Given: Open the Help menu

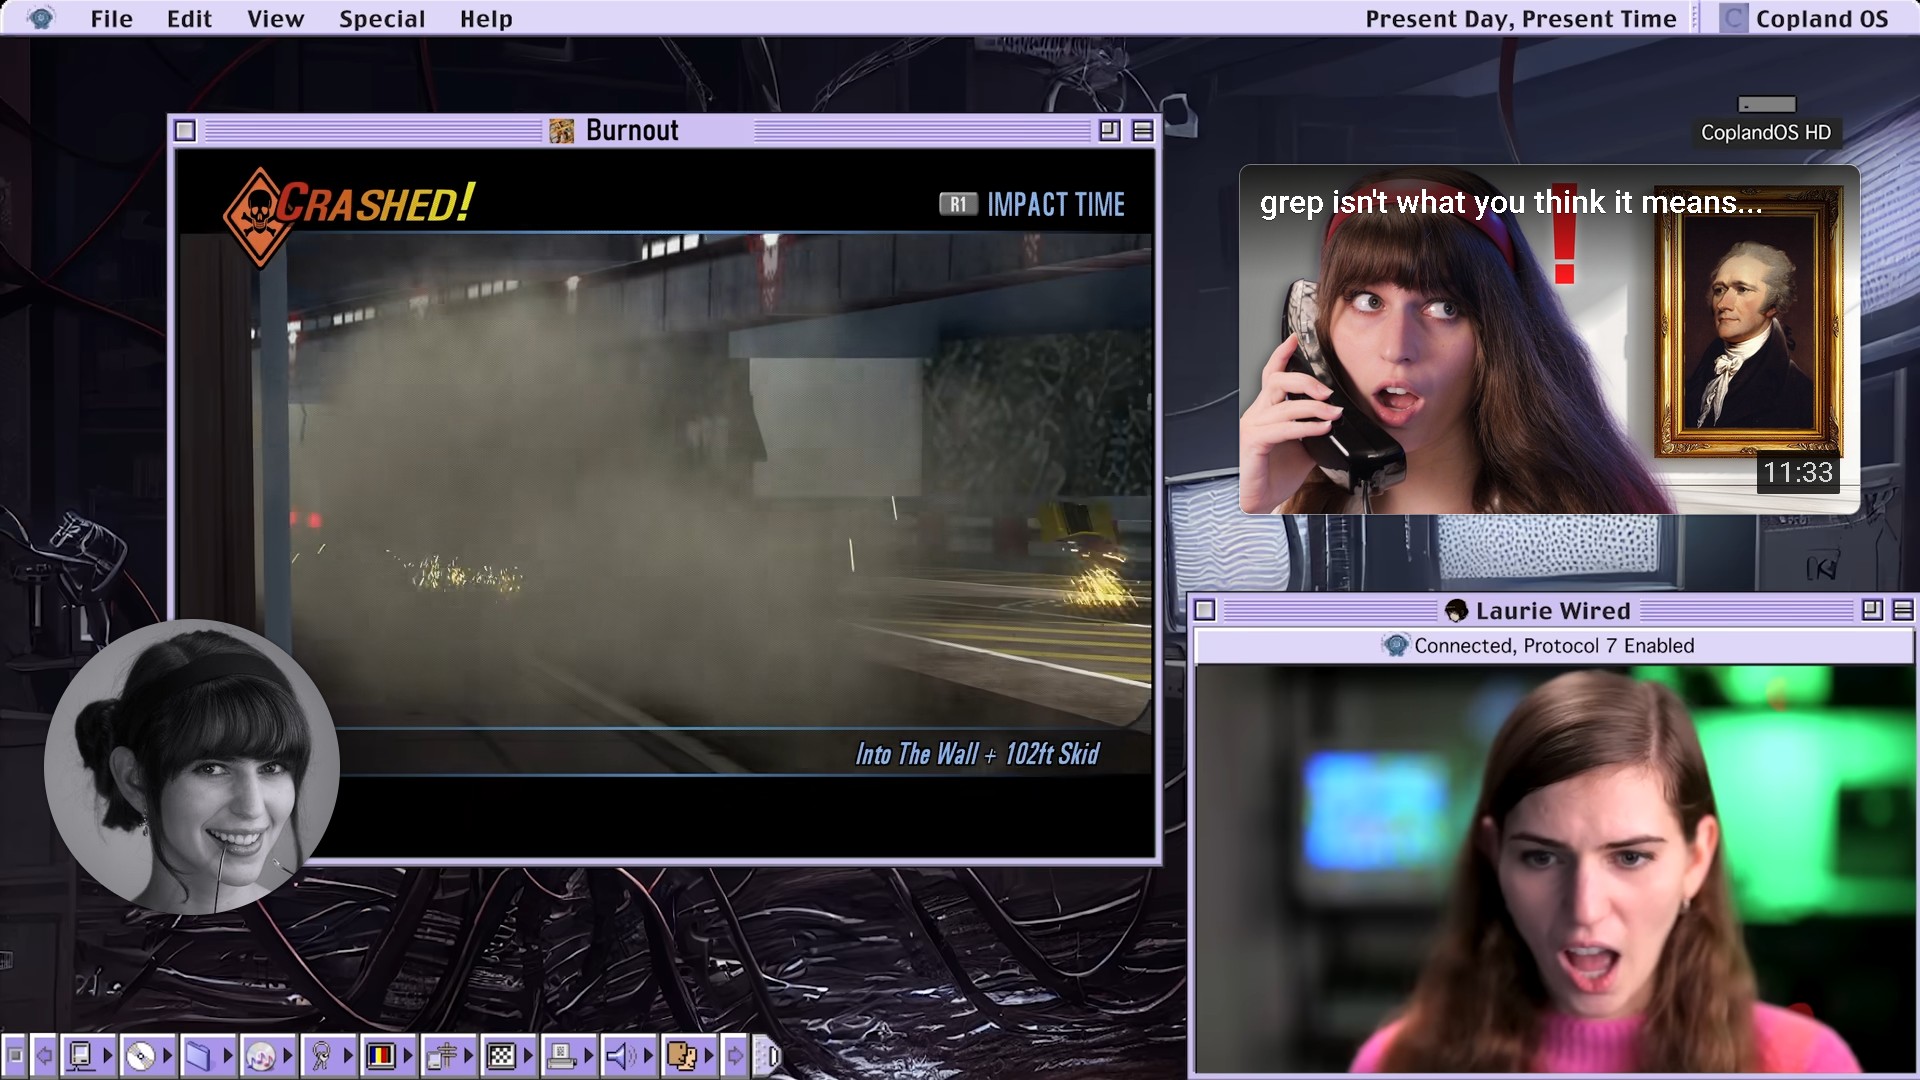Looking at the screenshot, I should 486,19.
